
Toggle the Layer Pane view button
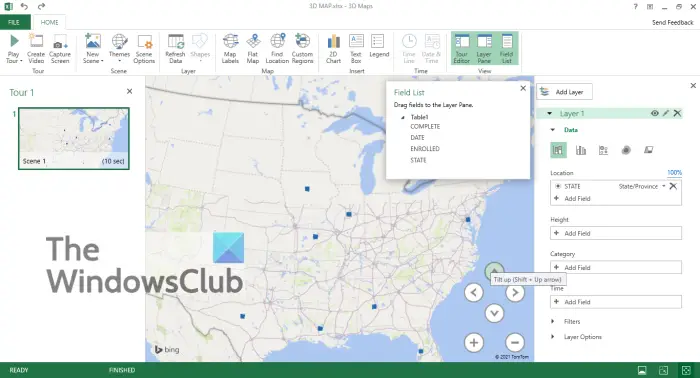(484, 49)
